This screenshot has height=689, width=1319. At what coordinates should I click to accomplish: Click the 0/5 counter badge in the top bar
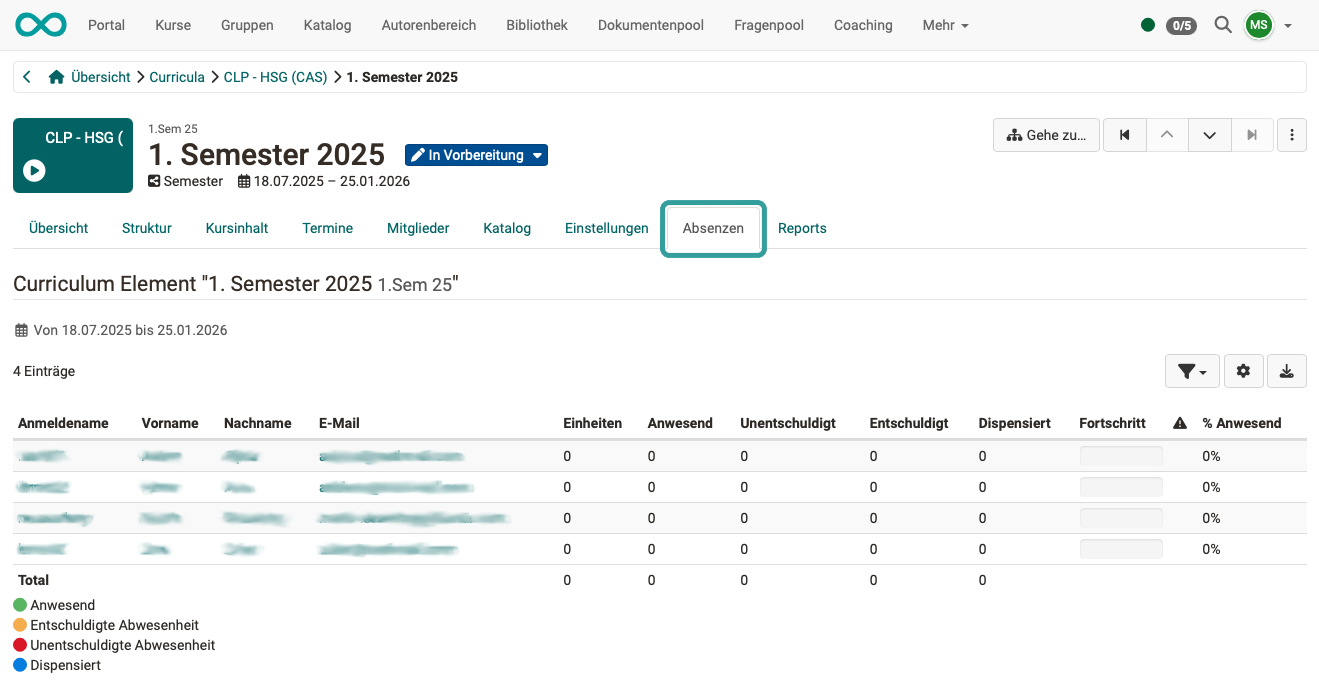(1182, 25)
